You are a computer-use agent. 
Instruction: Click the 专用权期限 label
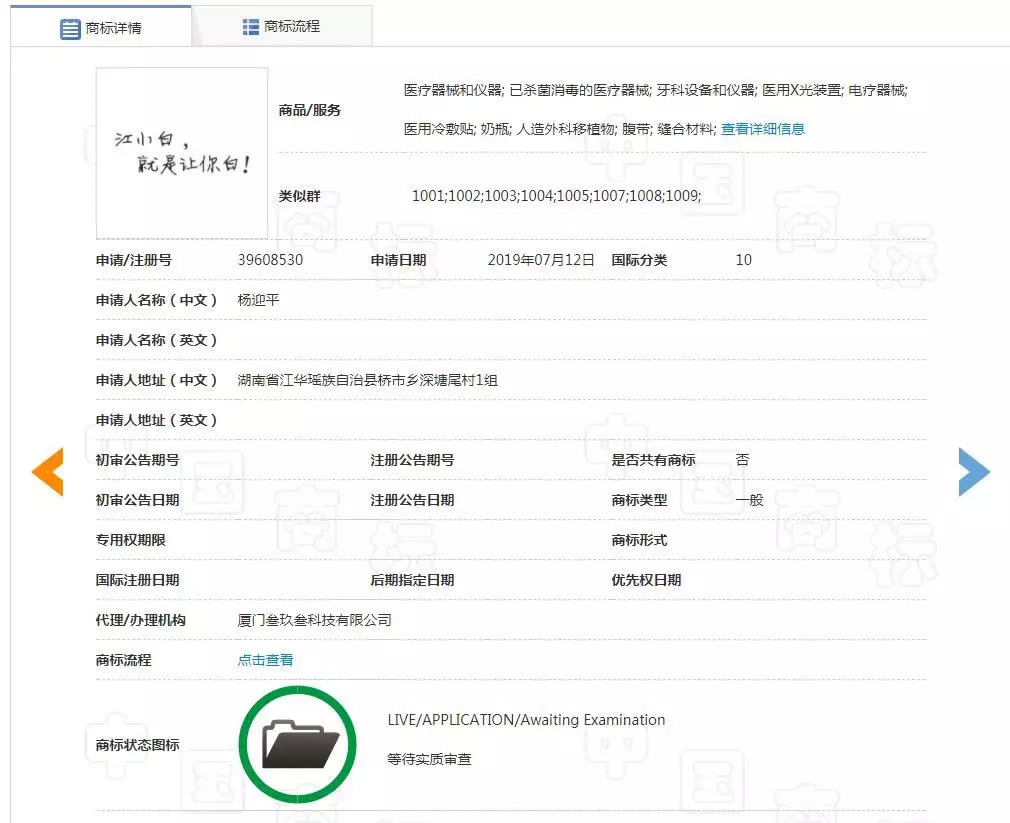131,540
